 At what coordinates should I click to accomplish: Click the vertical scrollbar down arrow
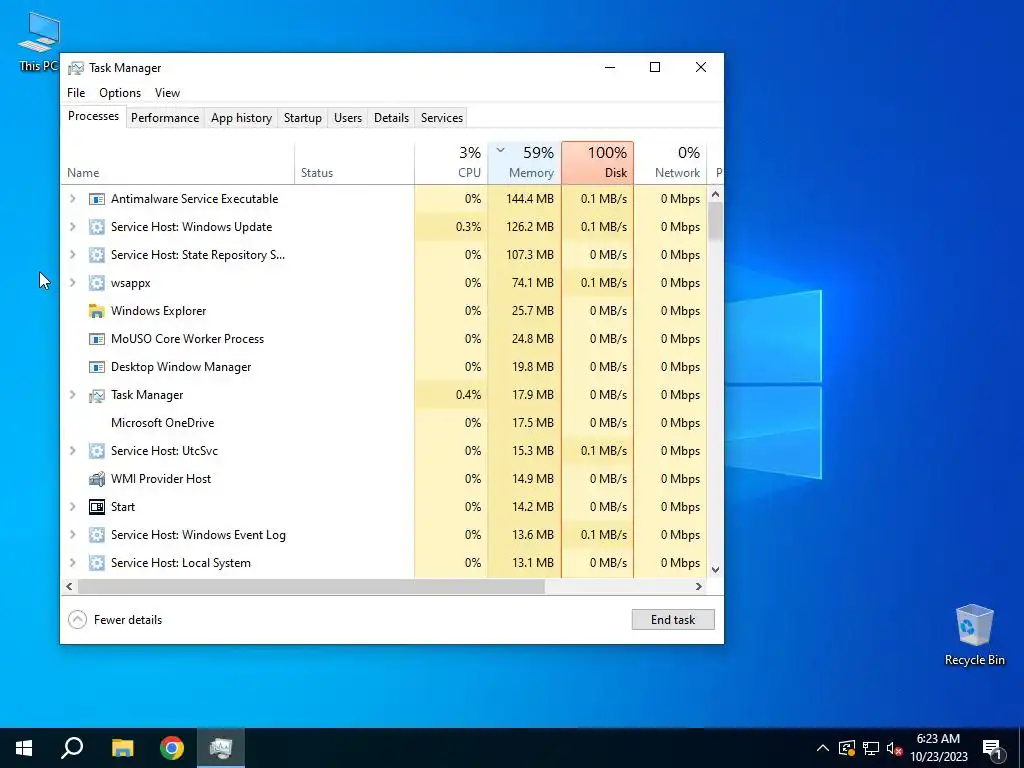click(715, 569)
